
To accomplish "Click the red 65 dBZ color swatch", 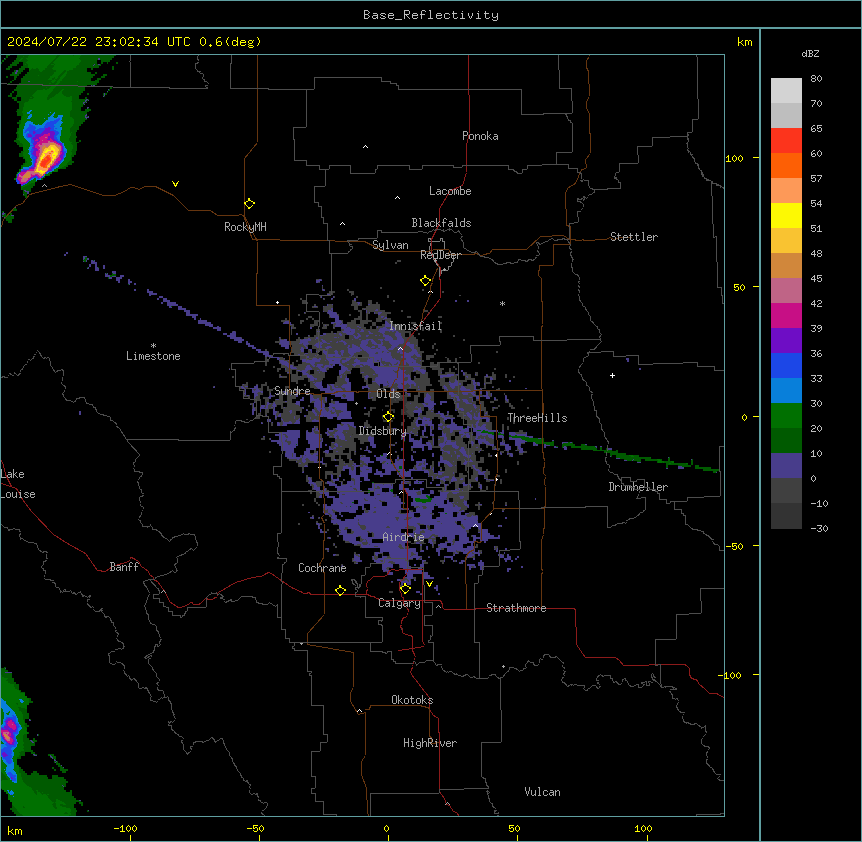I will pyautogui.click(x=786, y=141).
